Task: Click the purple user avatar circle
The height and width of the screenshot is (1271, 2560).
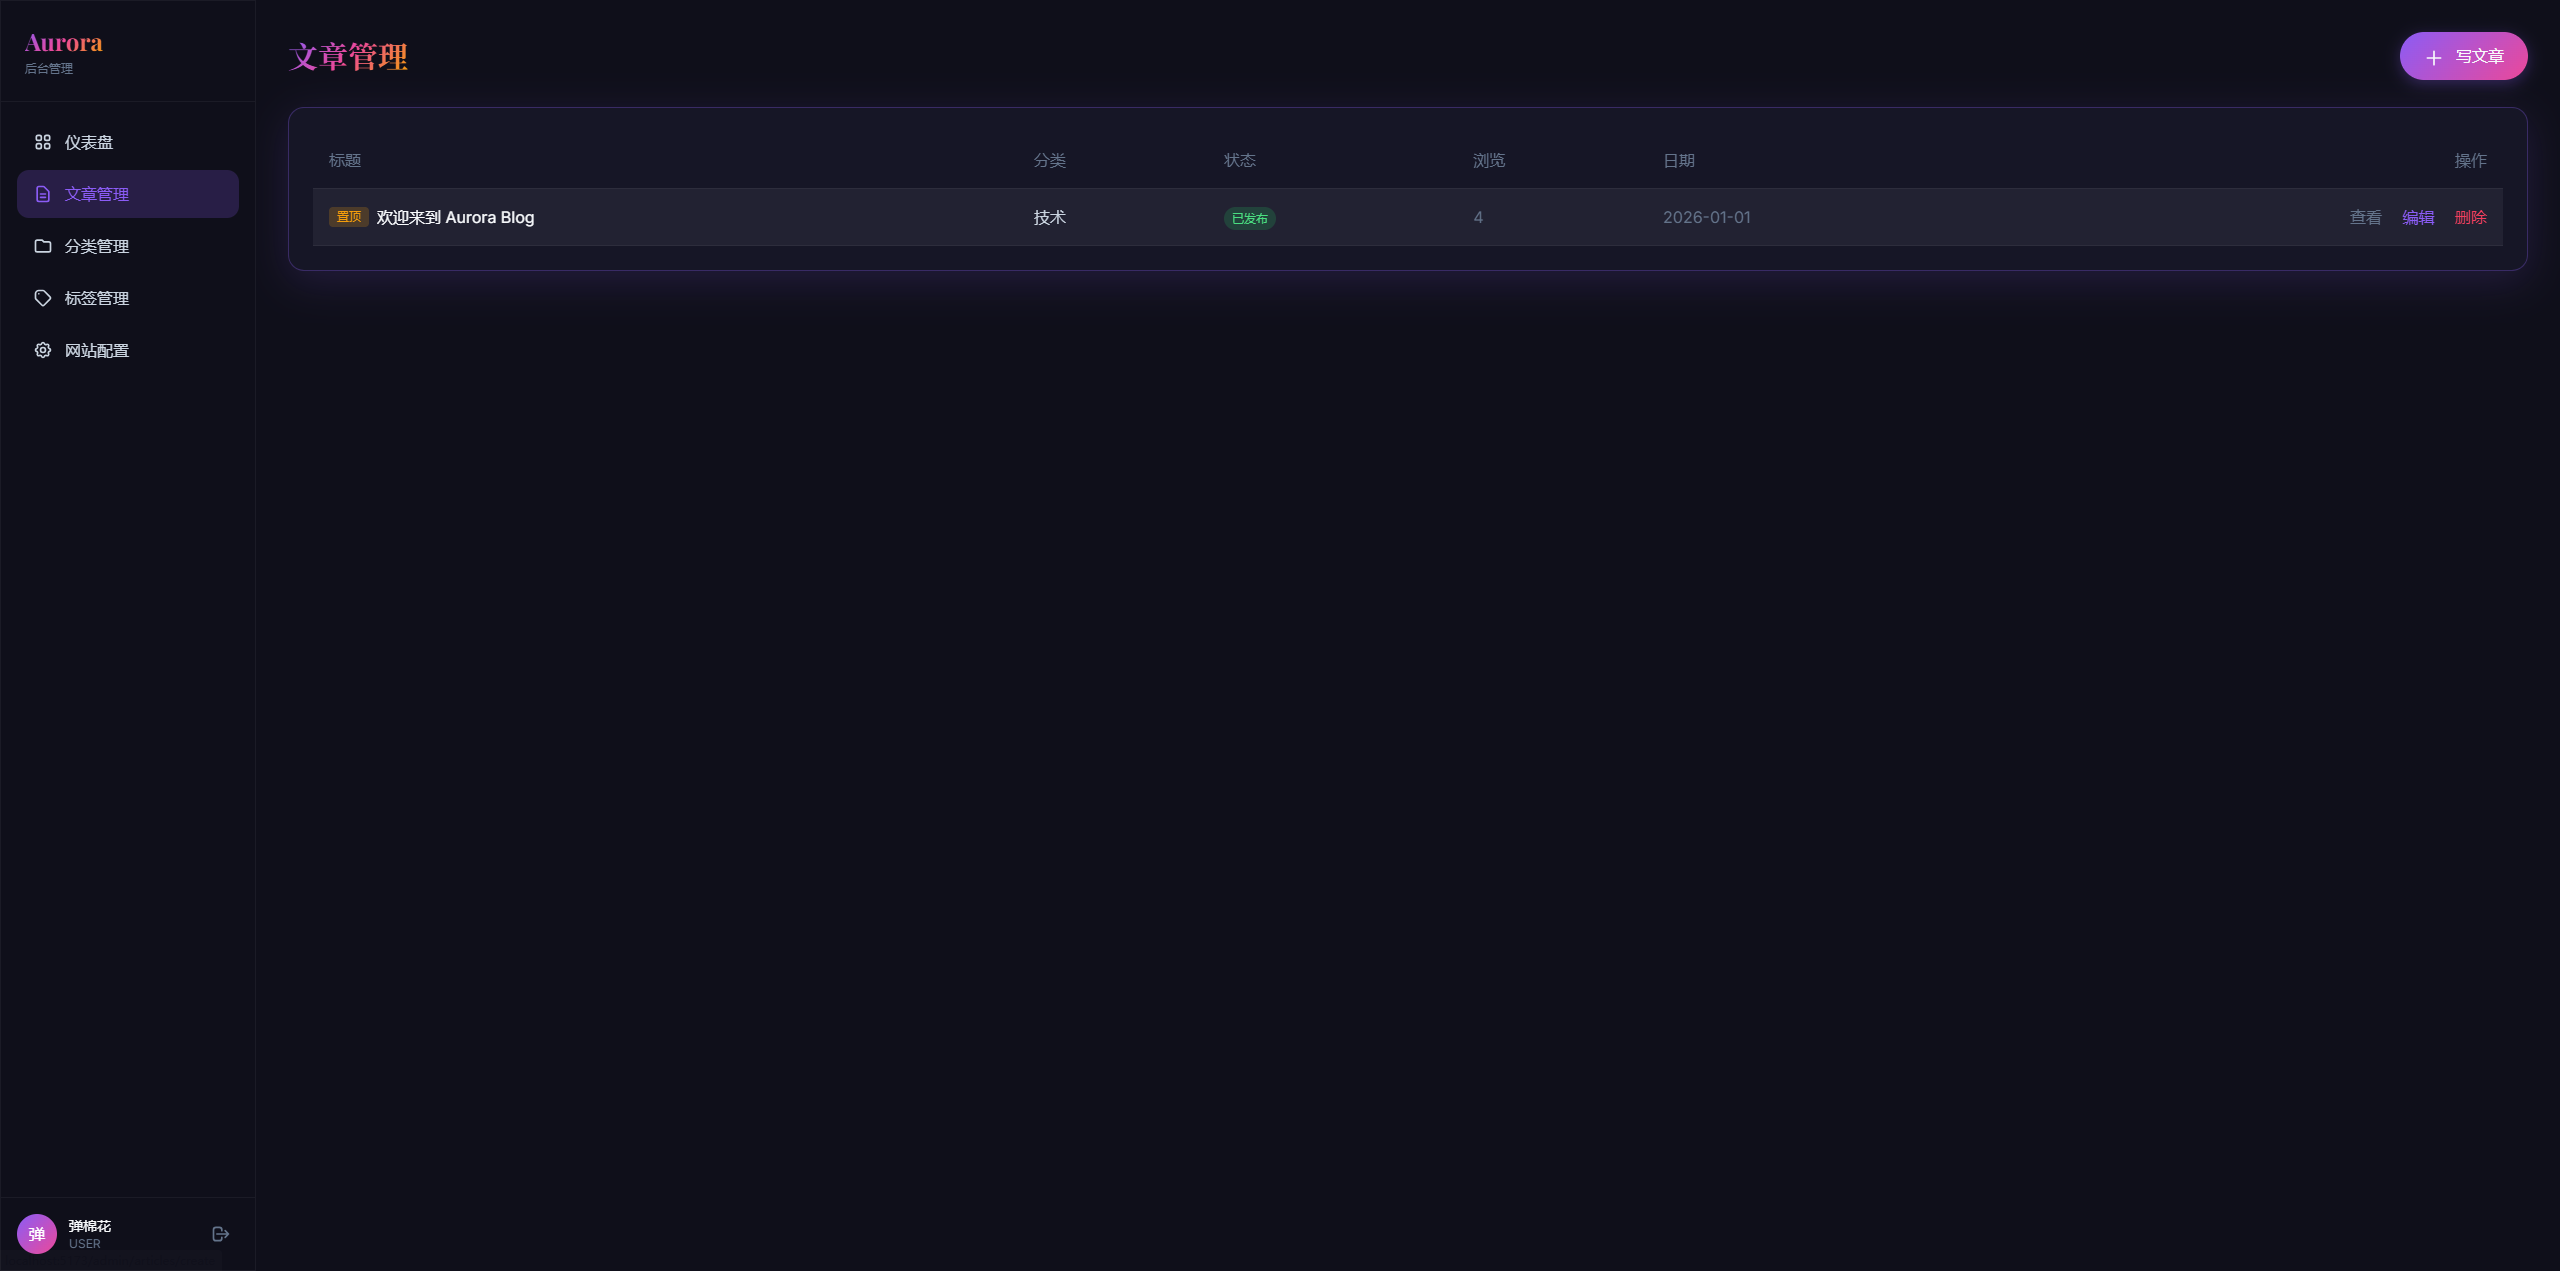Action: tap(37, 1234)
